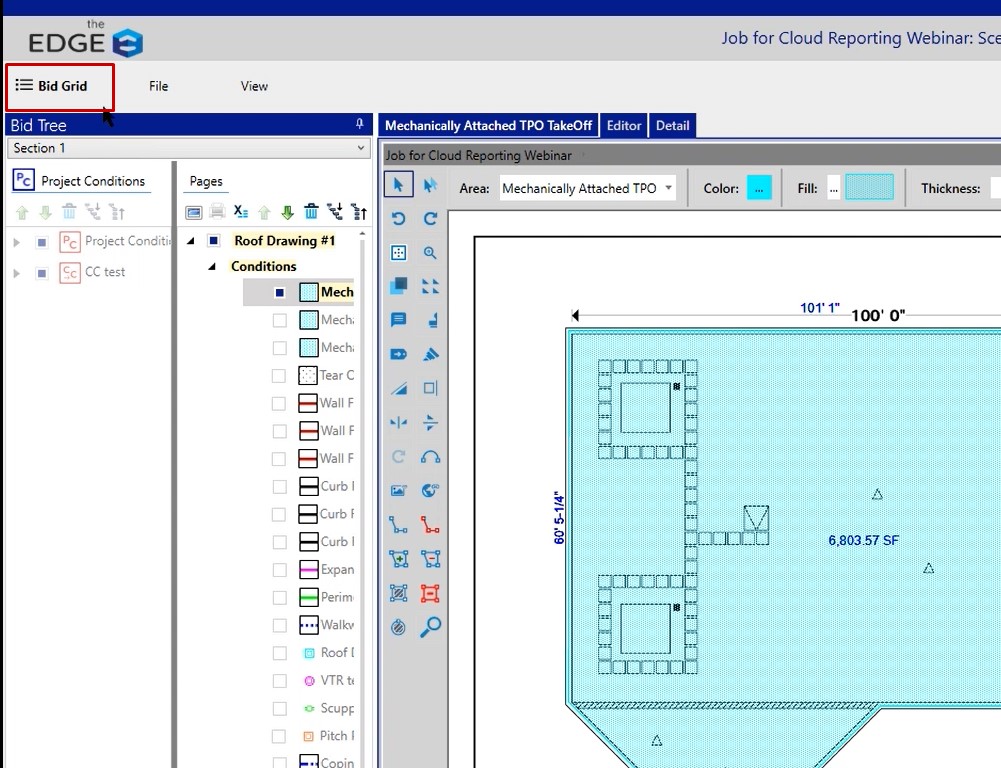Viewport: 1001px width, 768px height.
Task: Toggle the Roof Drawing #1 checkbox
Action: tap(213, 241)
